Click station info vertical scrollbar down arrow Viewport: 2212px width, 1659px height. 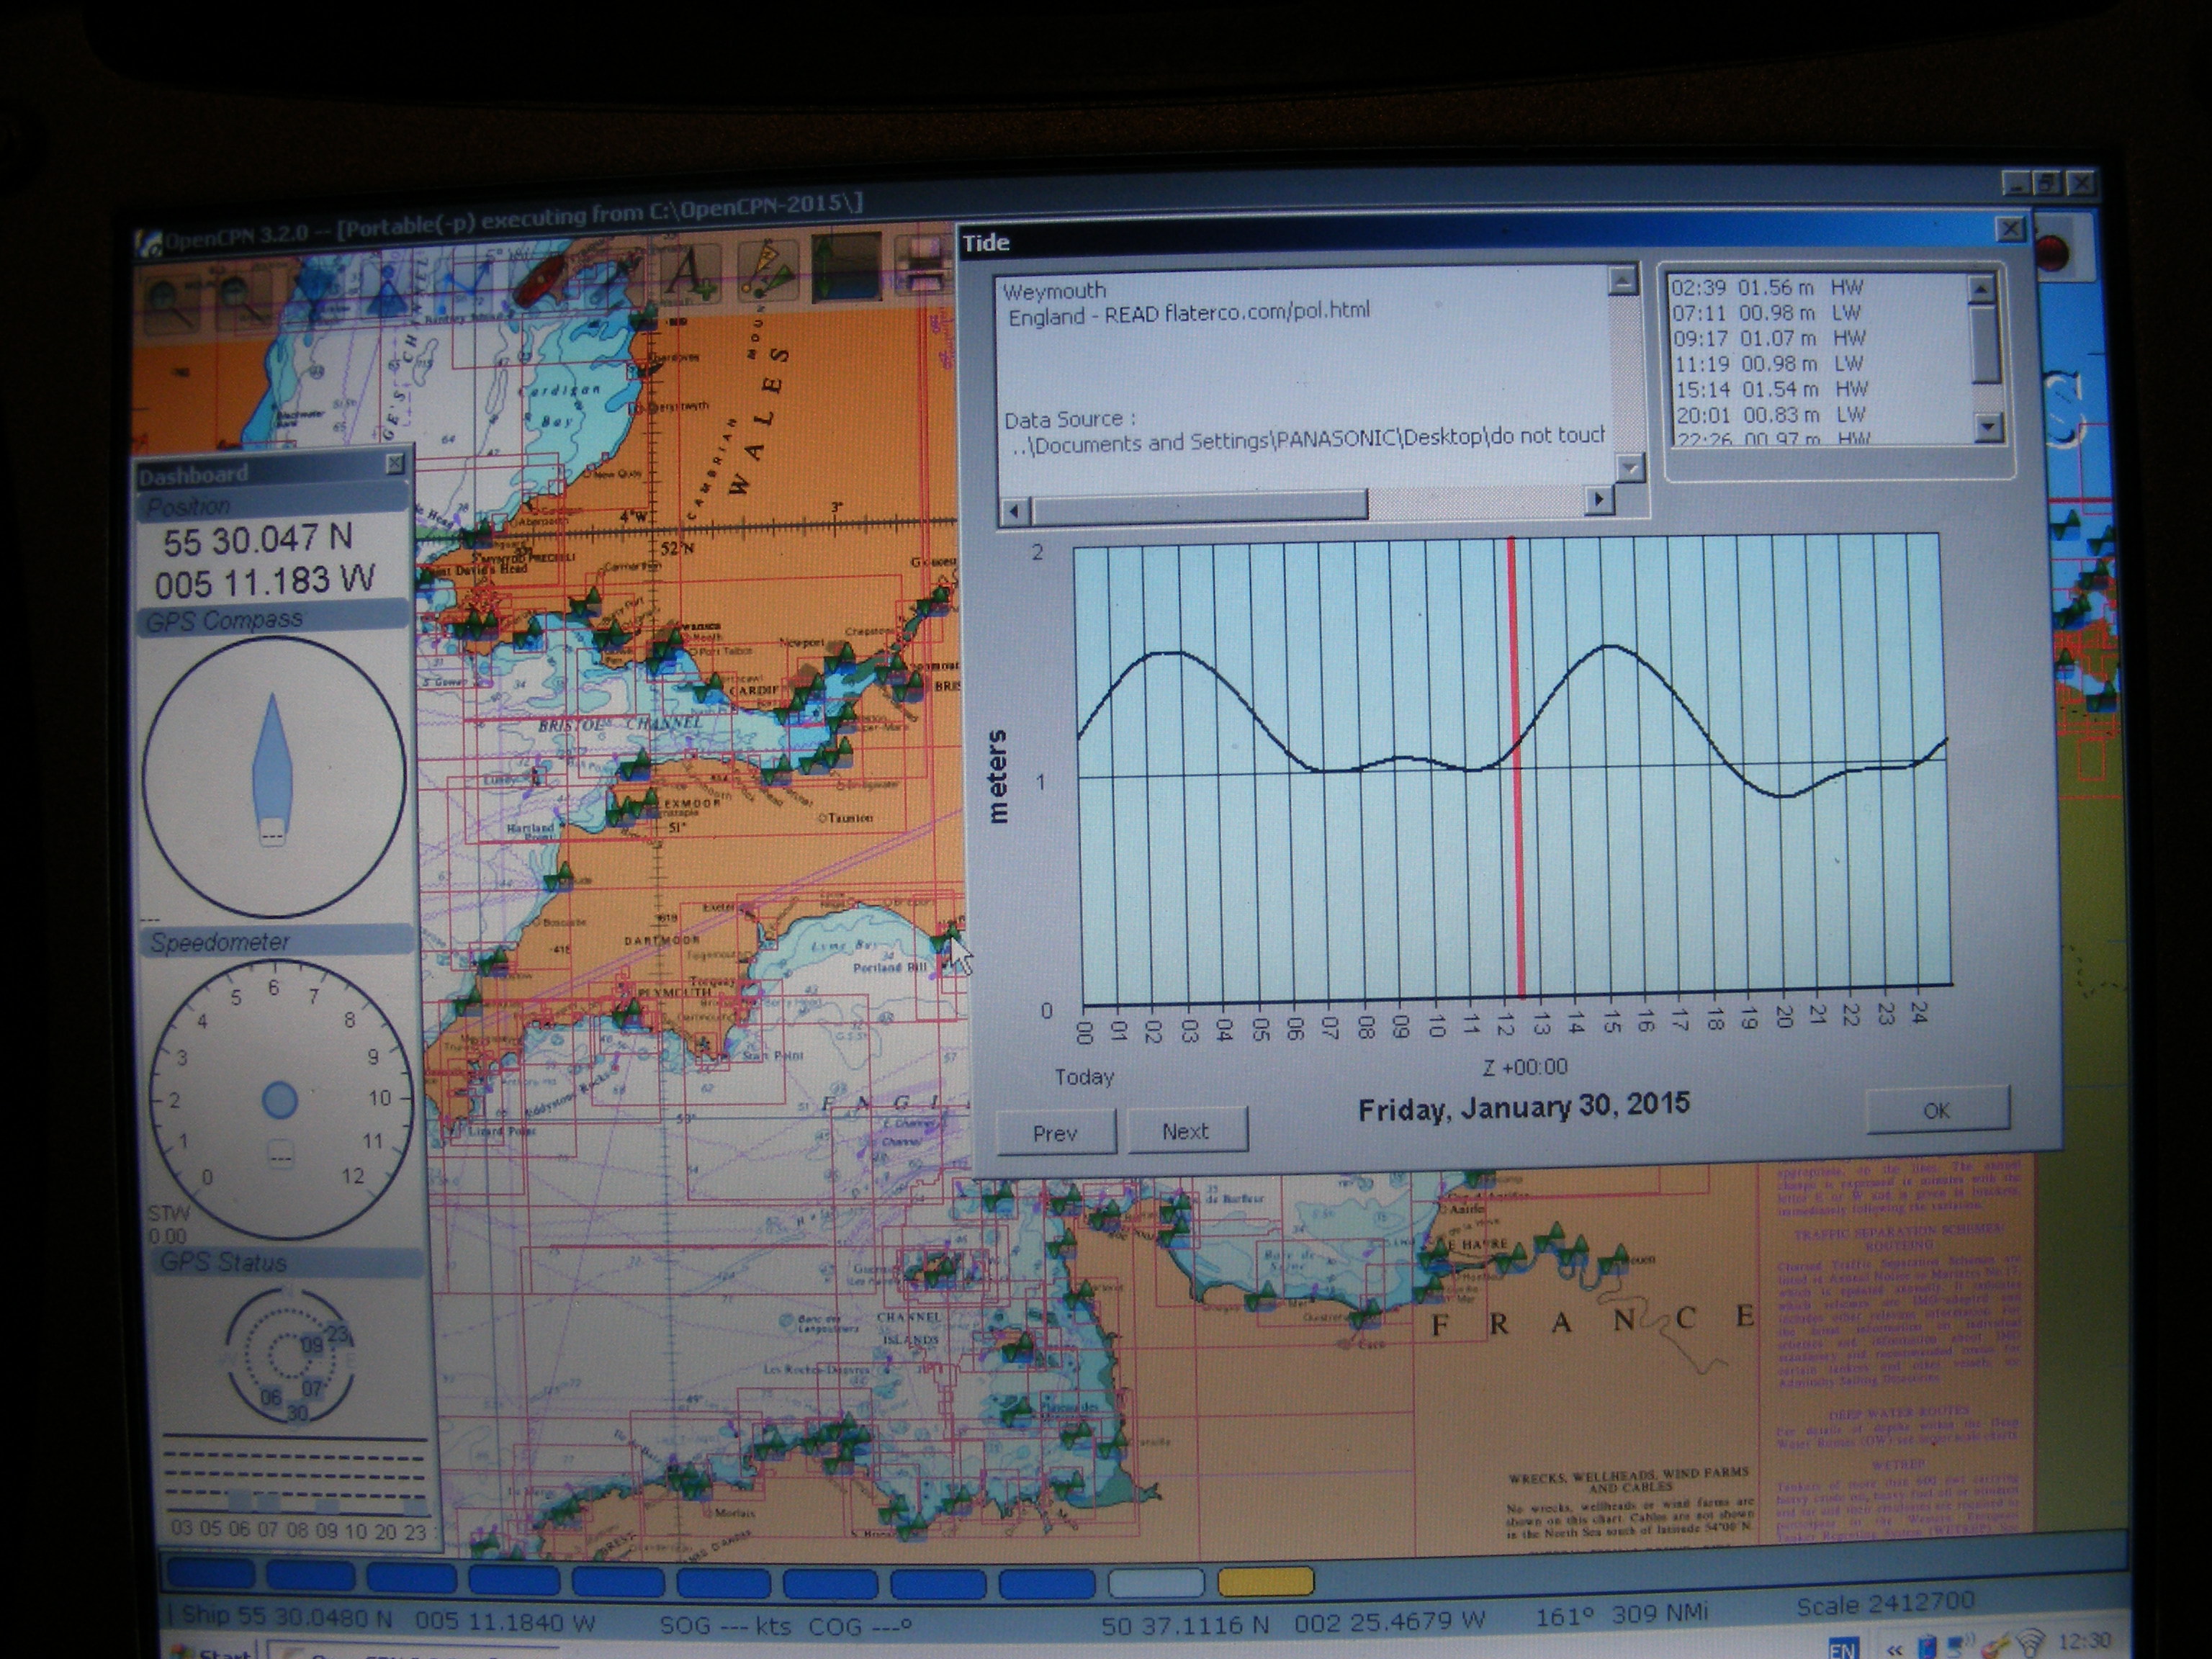tap(1630, 468)
